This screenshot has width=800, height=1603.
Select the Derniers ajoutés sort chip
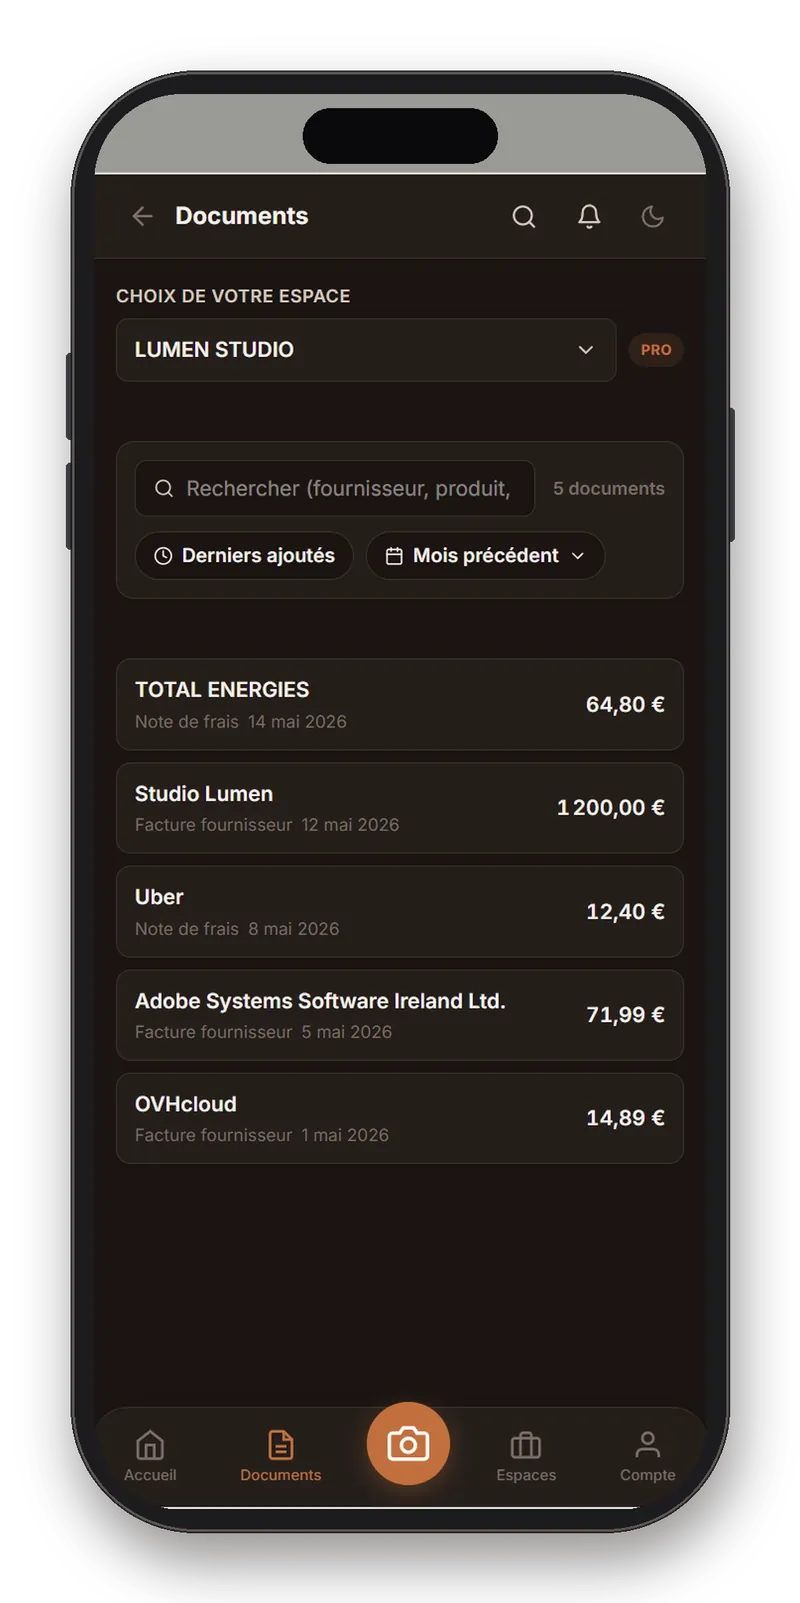[x=245, y=555]
